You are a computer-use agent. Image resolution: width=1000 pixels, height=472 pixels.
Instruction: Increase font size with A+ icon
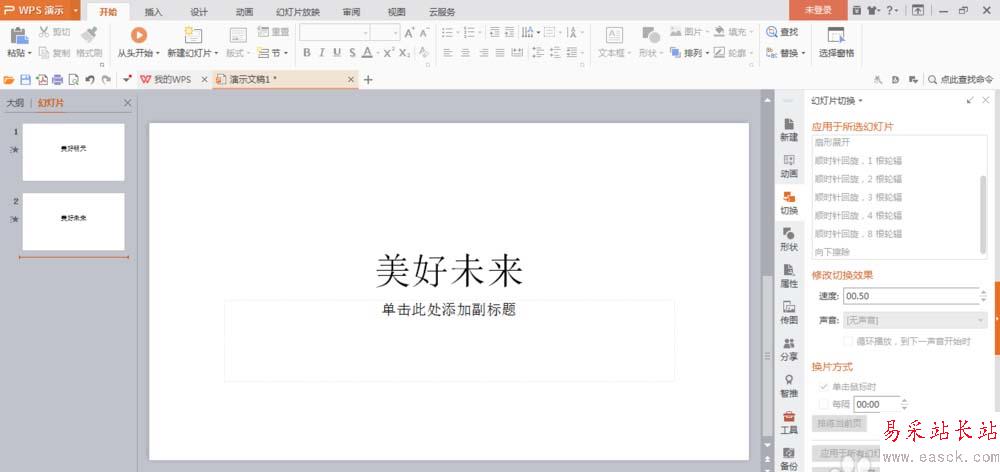(409, 33)
